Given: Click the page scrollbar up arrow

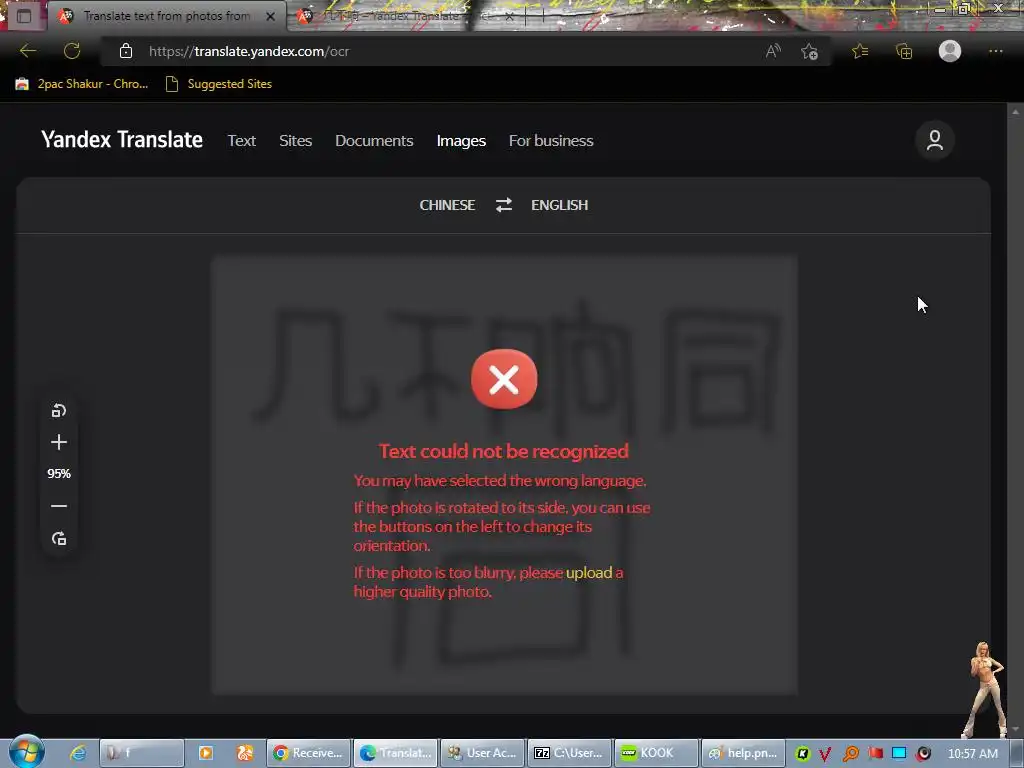Looking at the screenshot, I should click(x=1015, y=112).
